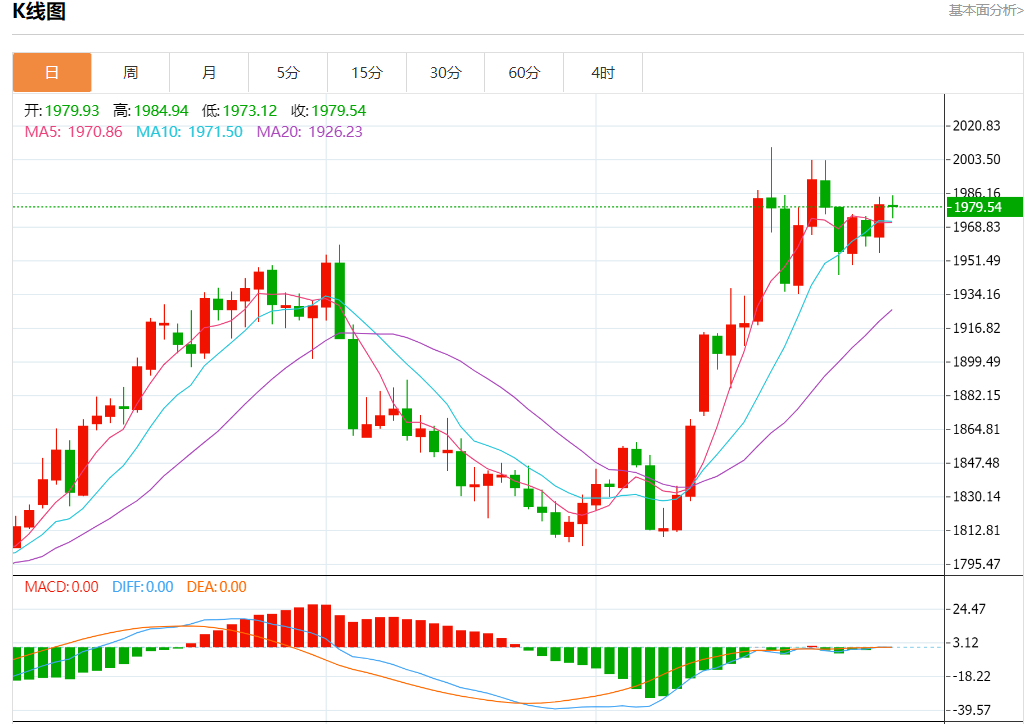Click the 1847.48 price axis label

click(977, 463)
